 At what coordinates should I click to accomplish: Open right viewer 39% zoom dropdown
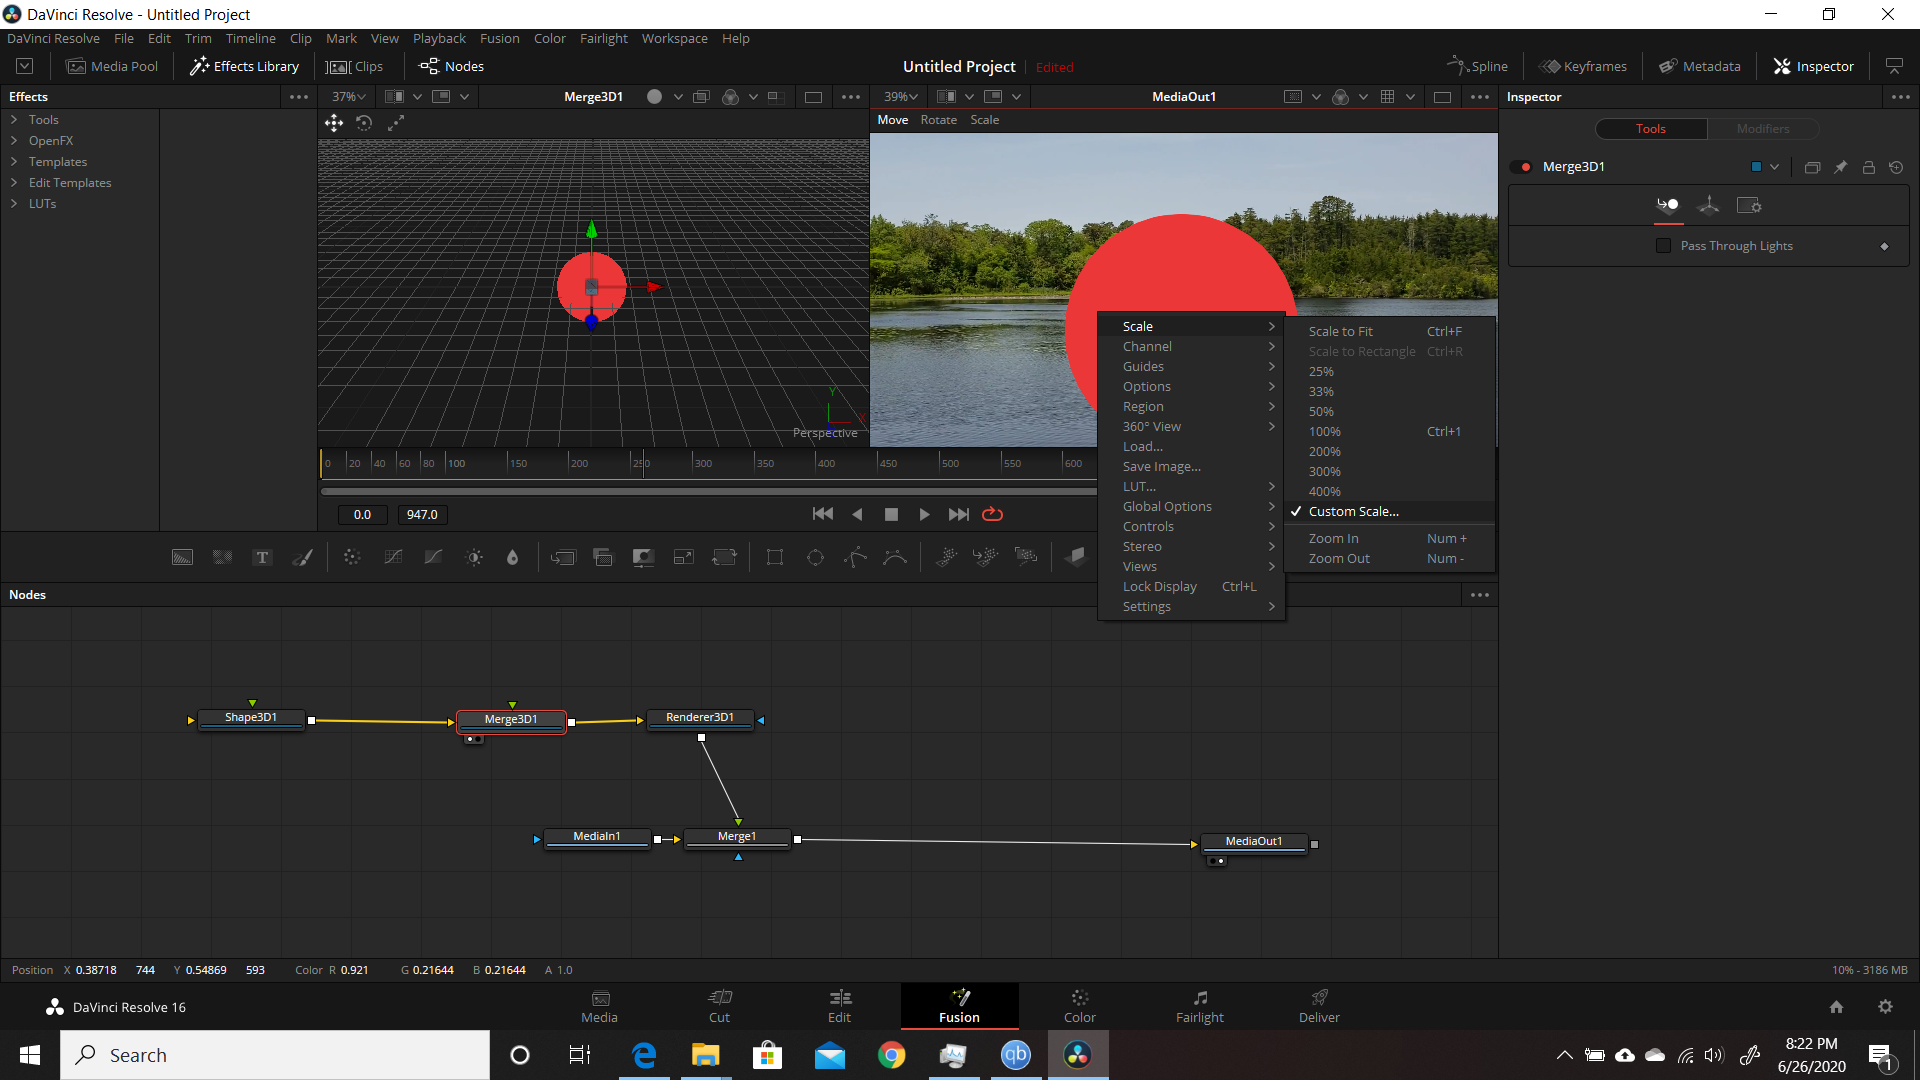point(900,97)
